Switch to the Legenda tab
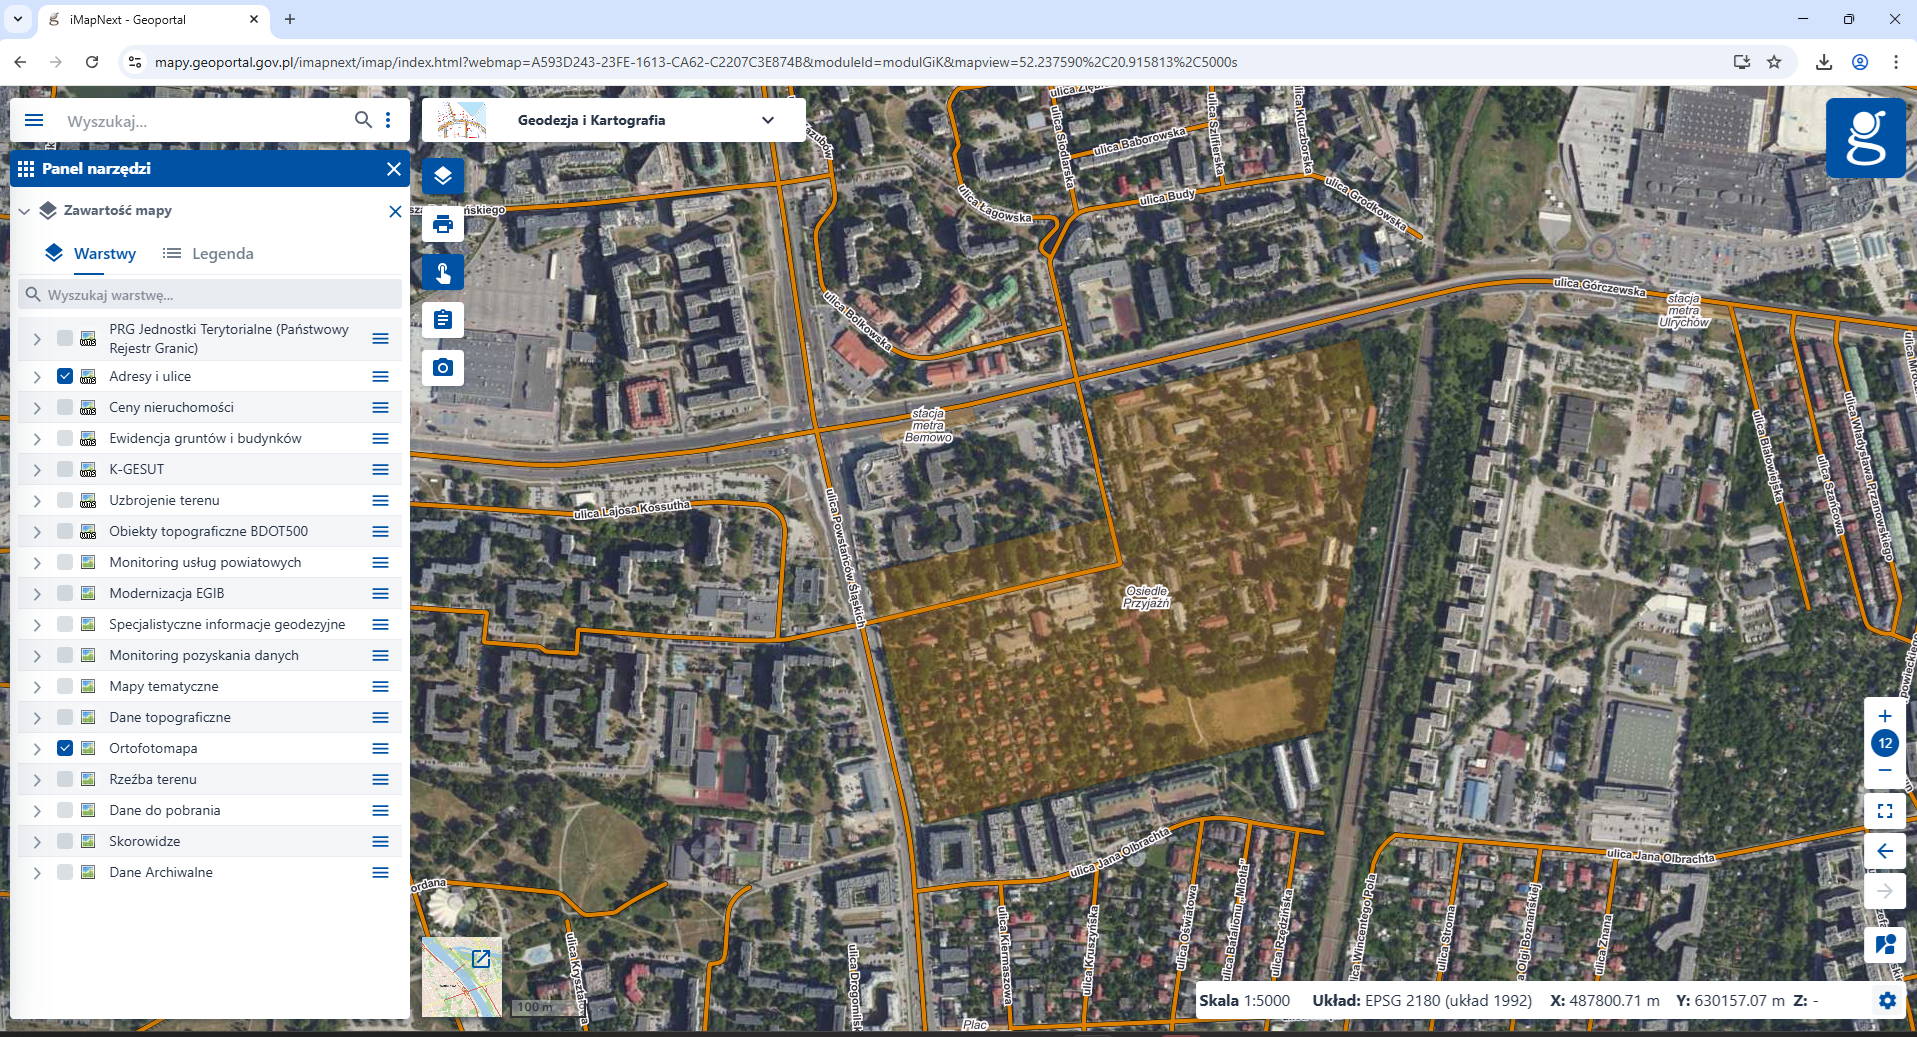Image resolution: width=1917 pixels, height=1037 pixels. [x=208, y=254]
